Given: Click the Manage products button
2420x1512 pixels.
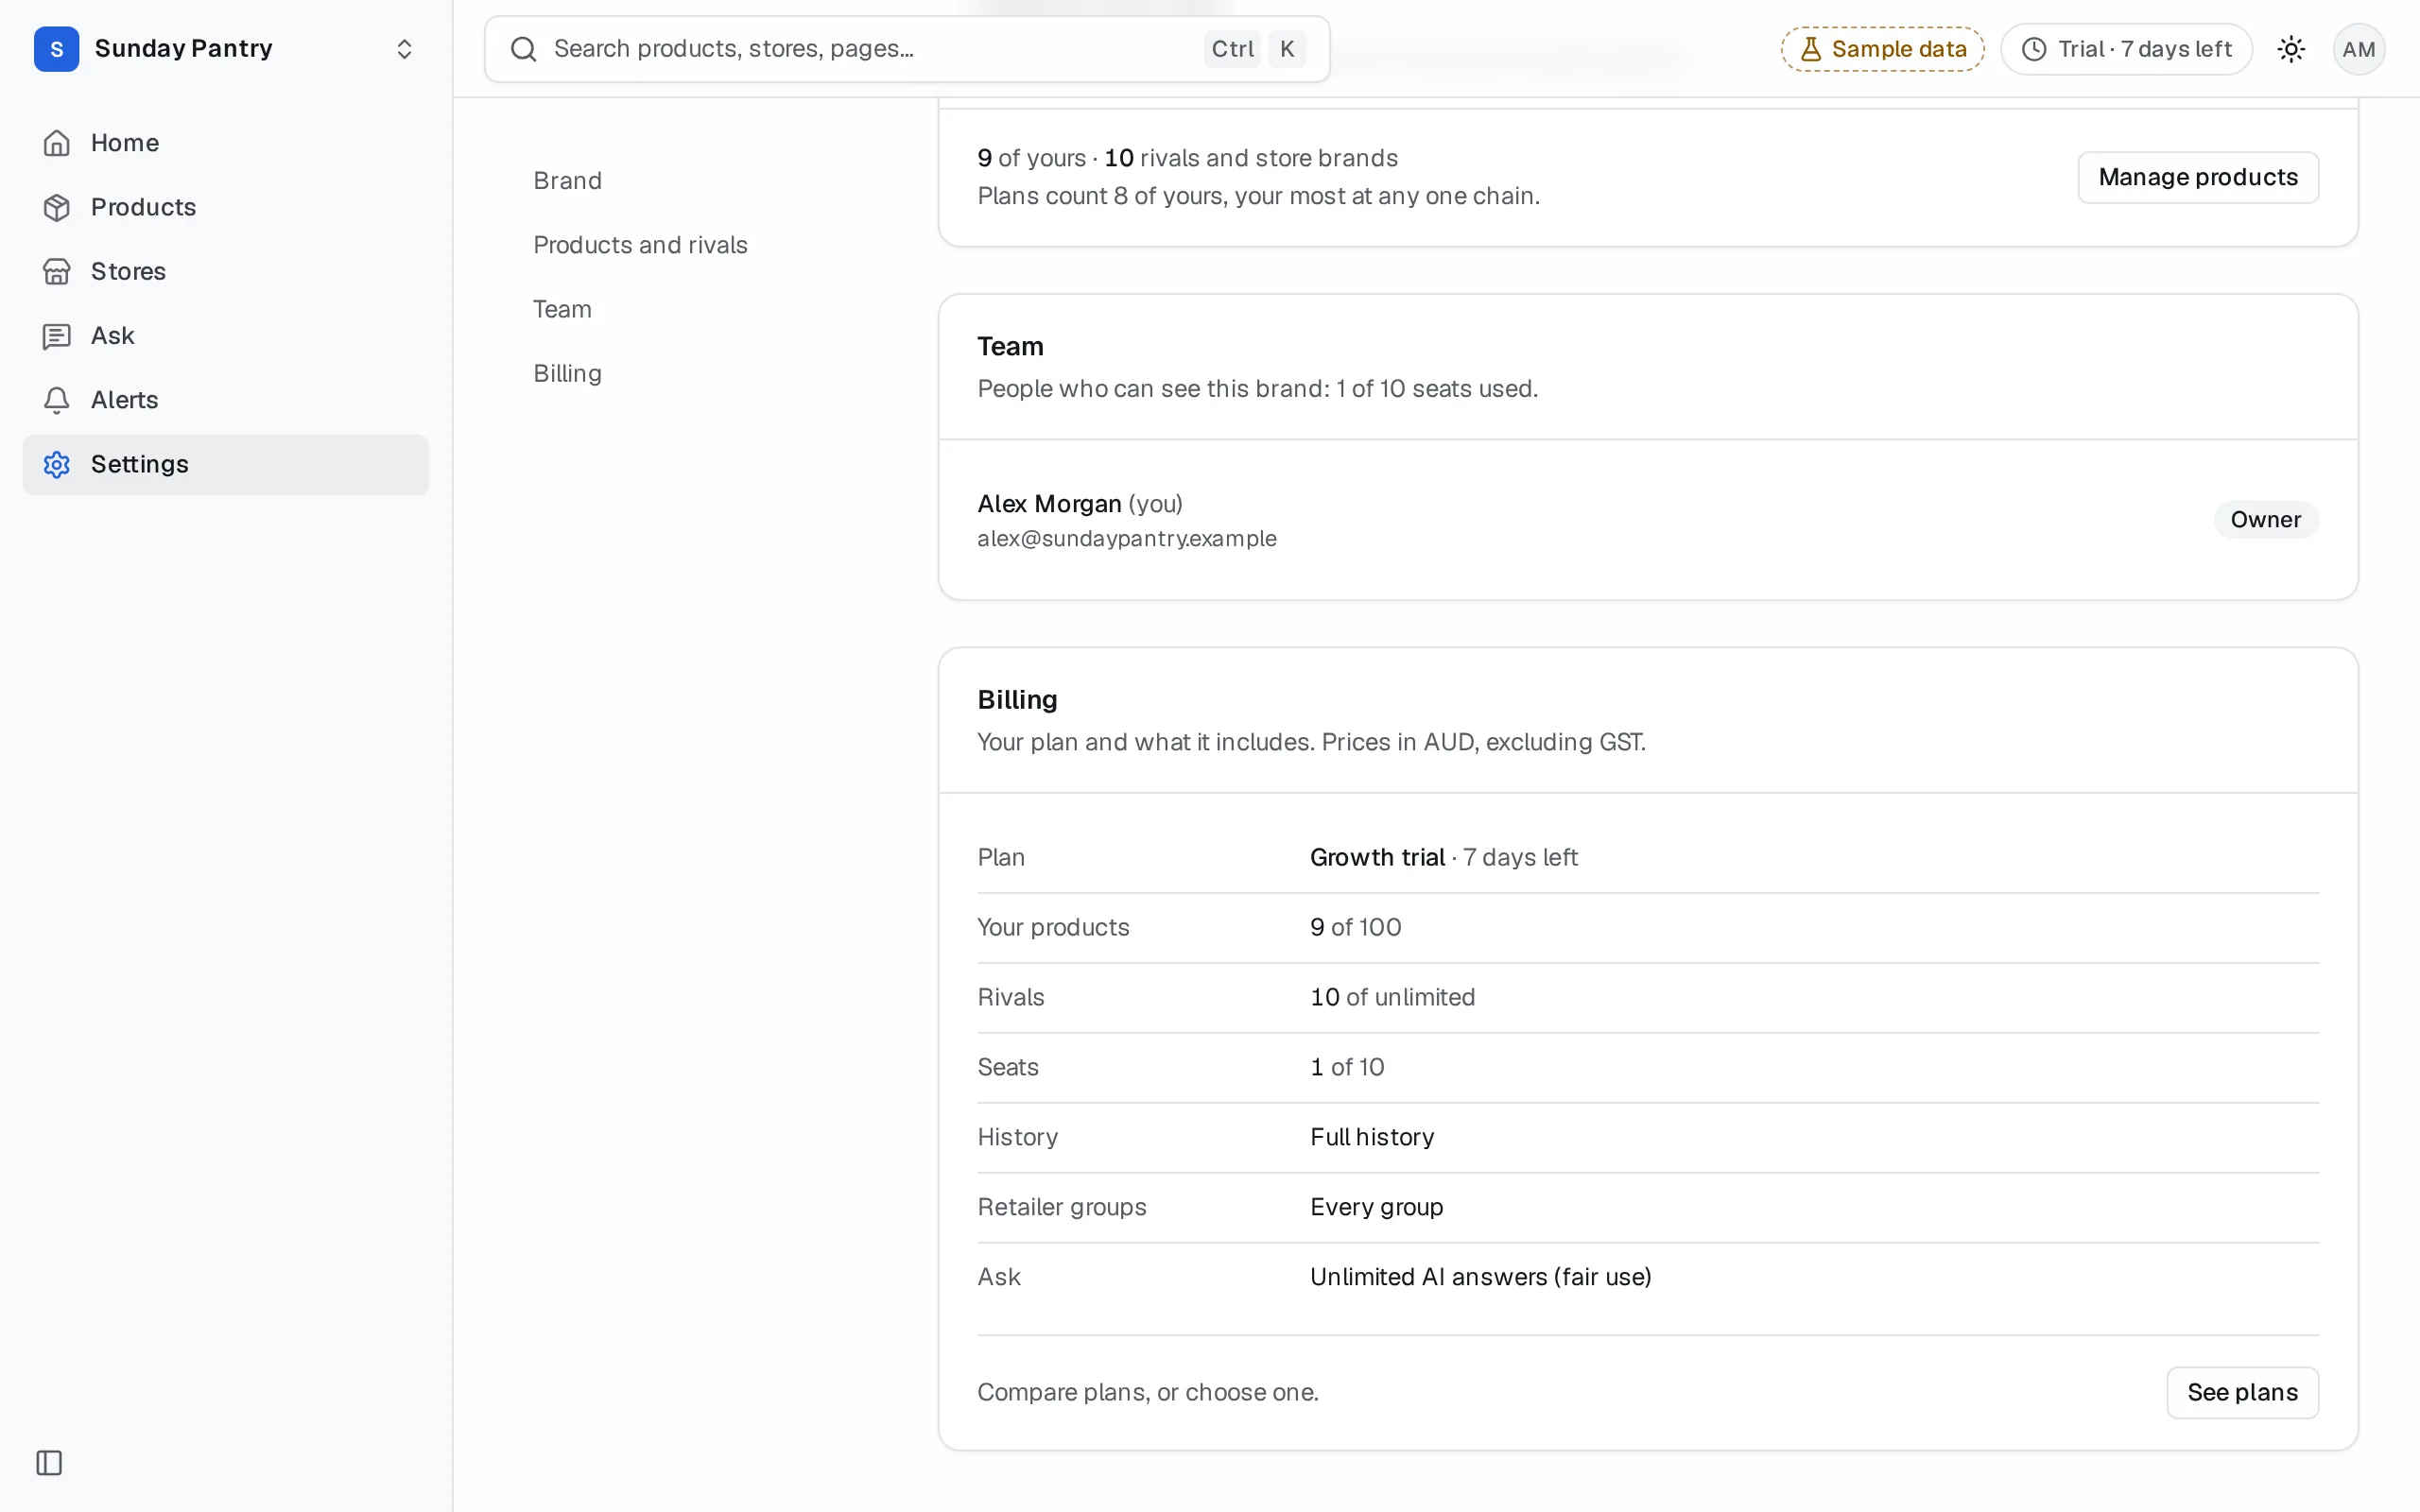Looking at the screenshot, I should pyautogui.click(x=2198, y=177).
